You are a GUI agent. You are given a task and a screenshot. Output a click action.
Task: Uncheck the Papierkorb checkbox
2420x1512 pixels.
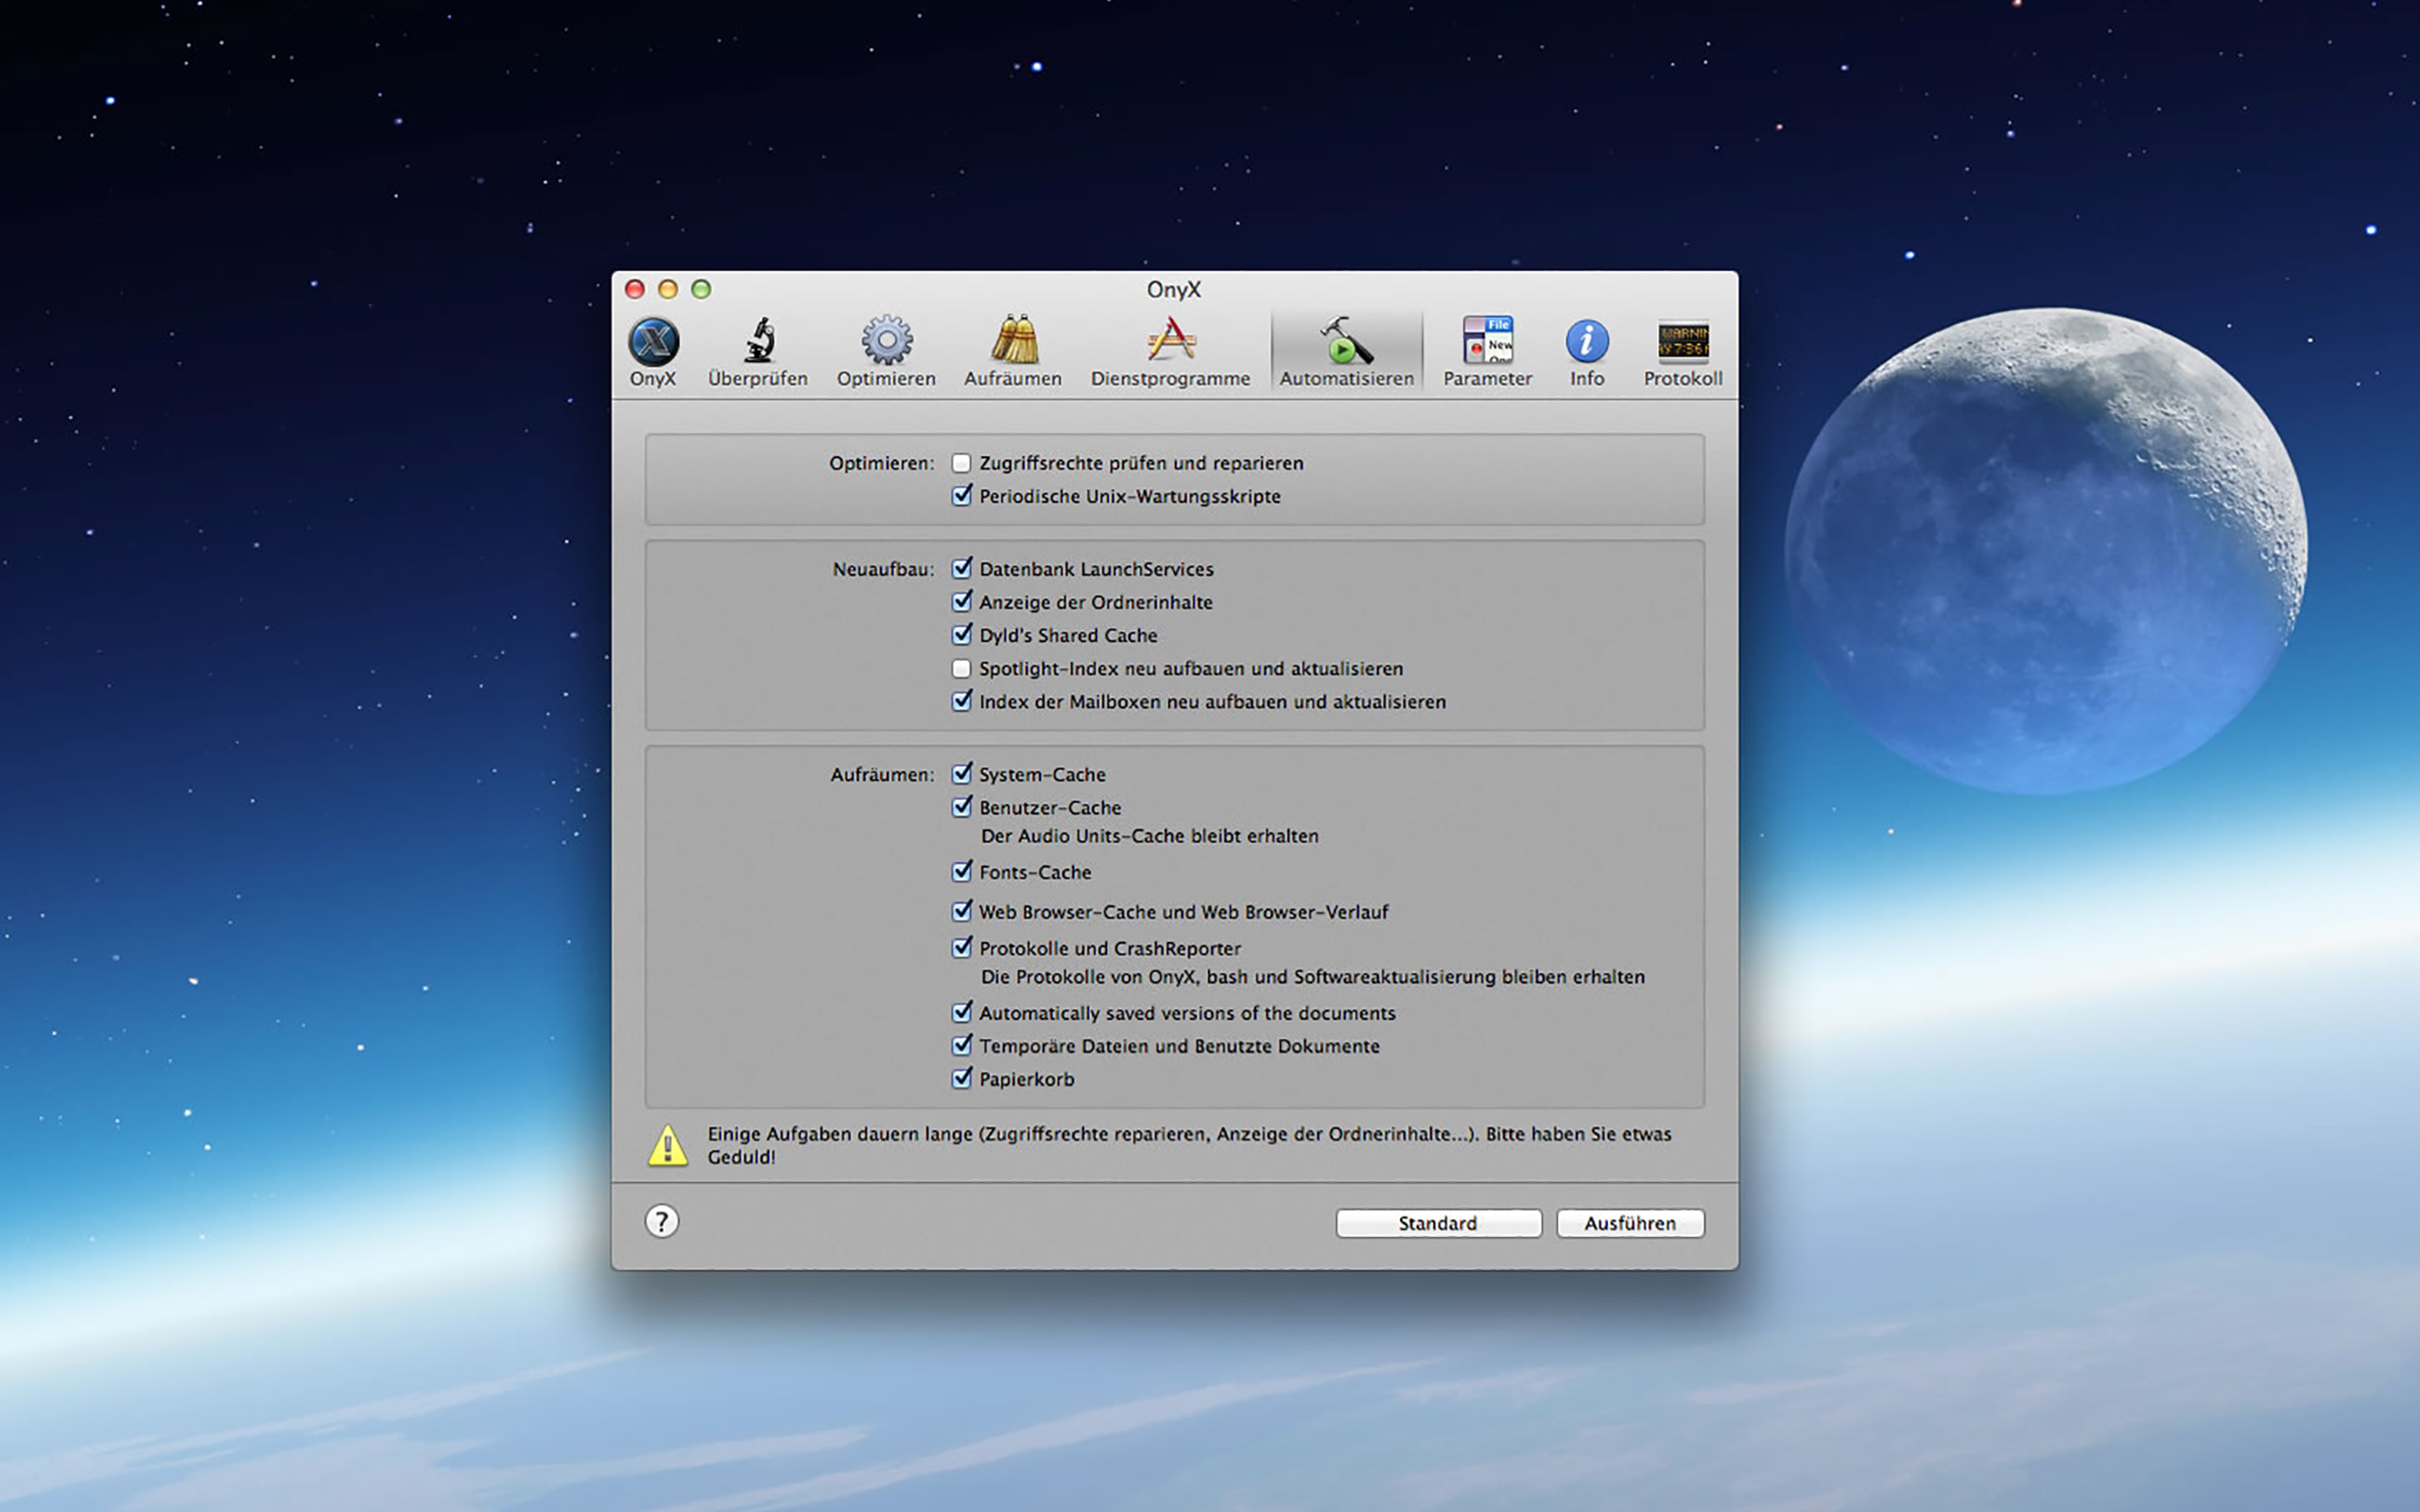coord(961,1079)
